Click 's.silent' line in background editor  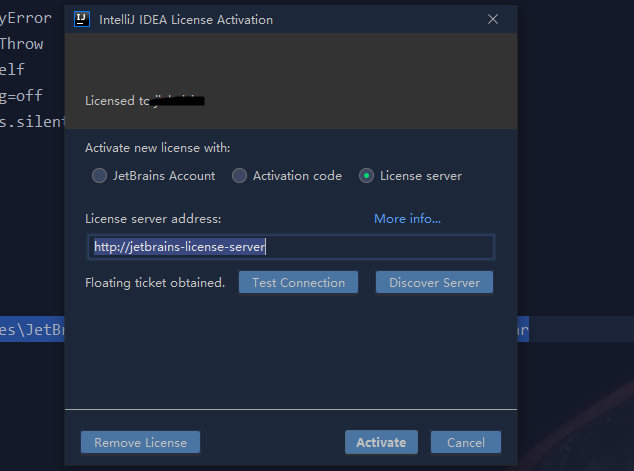click(32, 121)
